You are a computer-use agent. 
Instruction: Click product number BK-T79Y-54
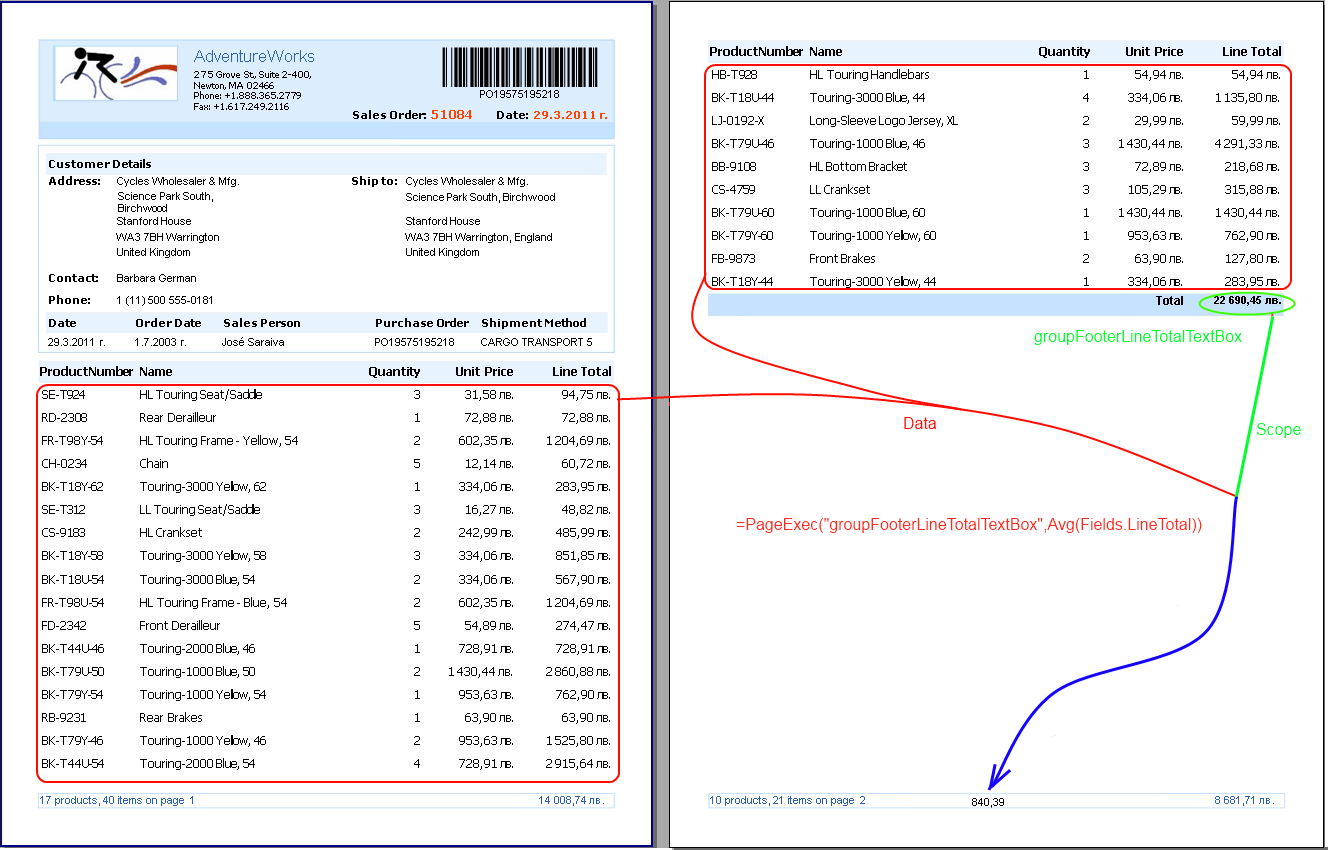(72, 694)
